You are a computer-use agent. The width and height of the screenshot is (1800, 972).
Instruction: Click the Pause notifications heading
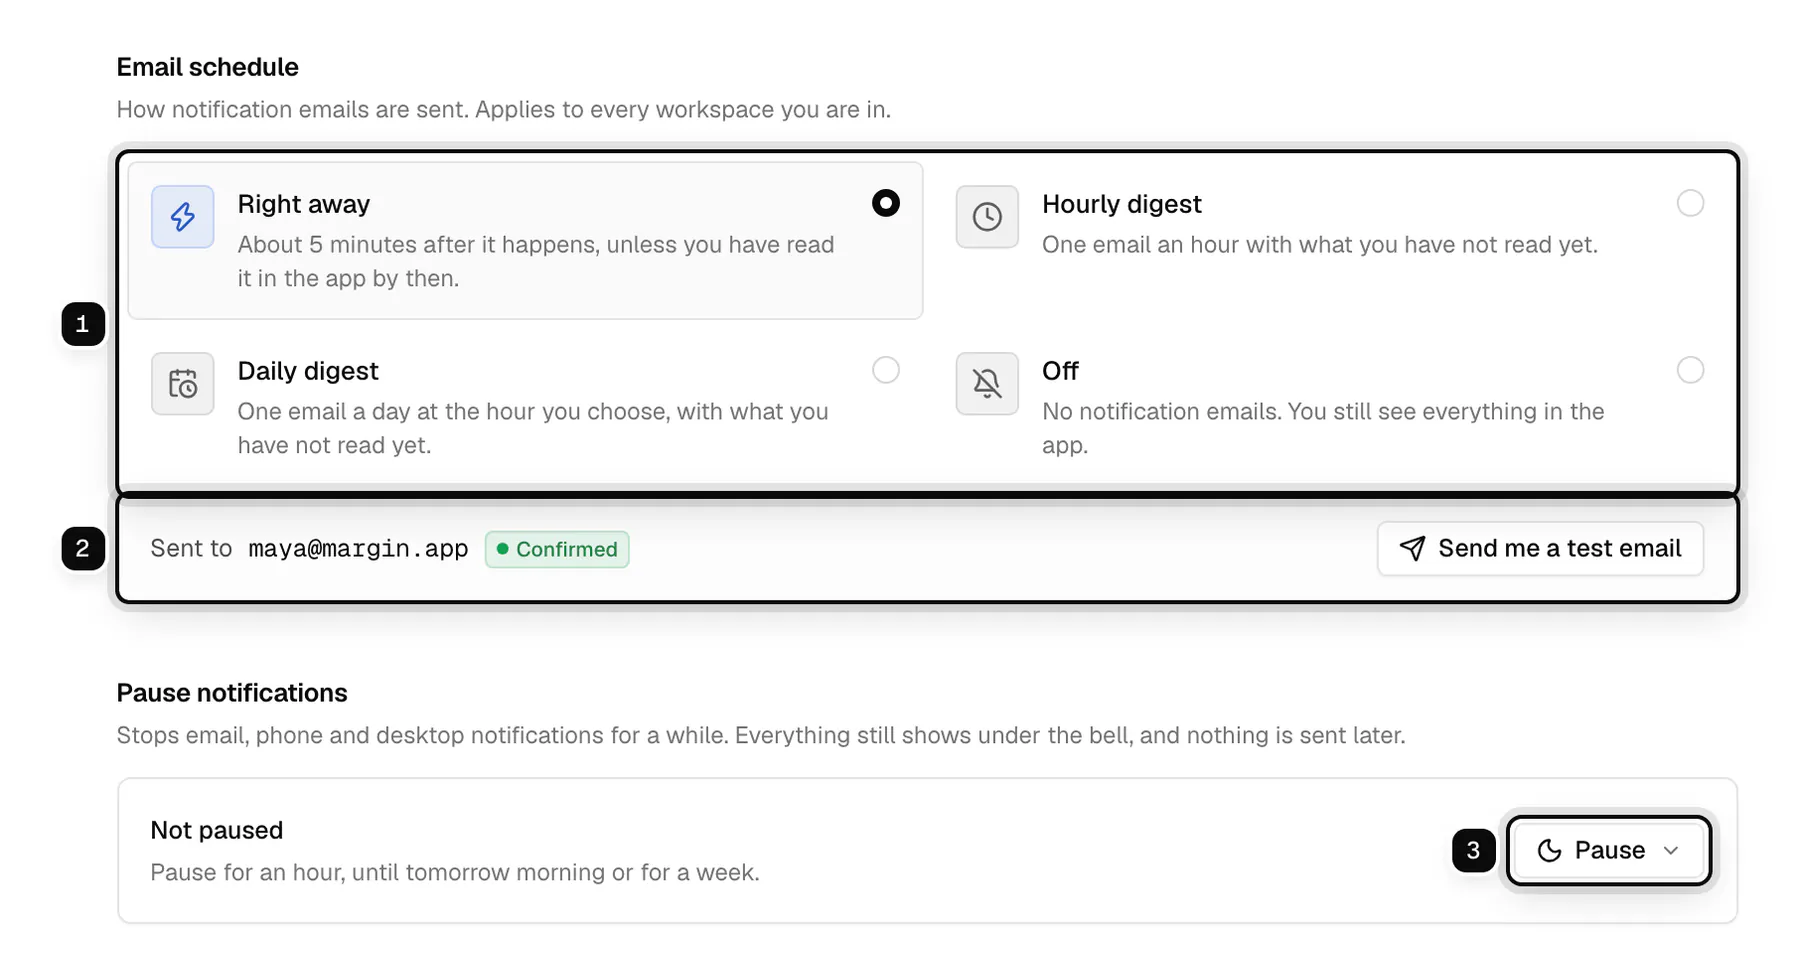click(232, 693)
